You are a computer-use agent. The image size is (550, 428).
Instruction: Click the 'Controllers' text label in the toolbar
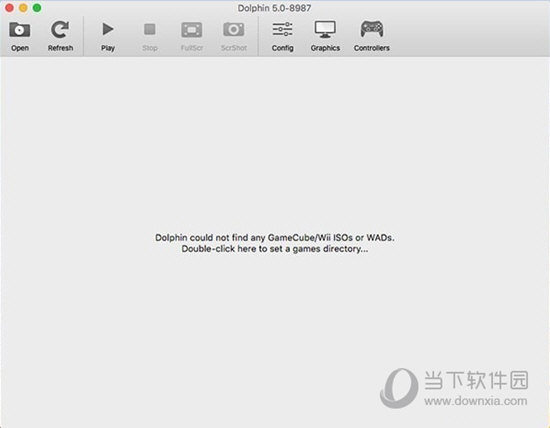coord(371,48)
